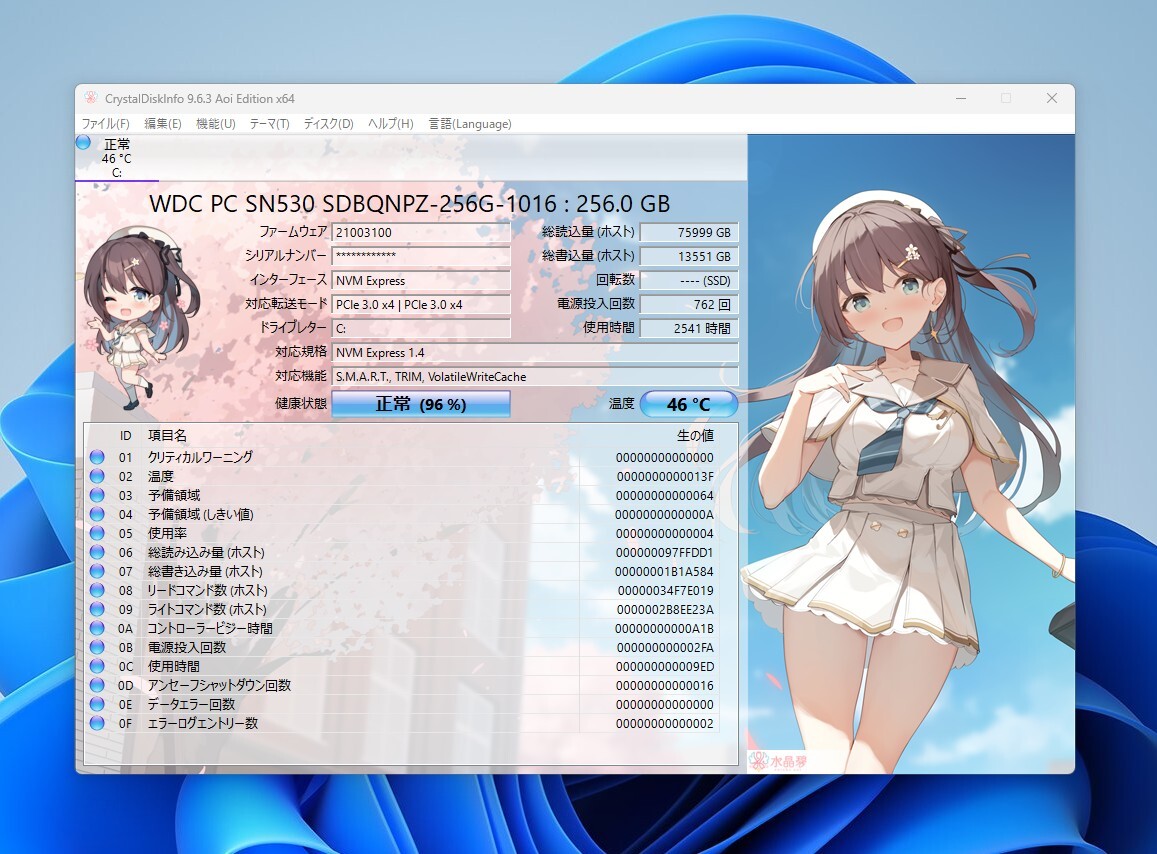Click the blue icon beside 予備領域

point(97,495)
